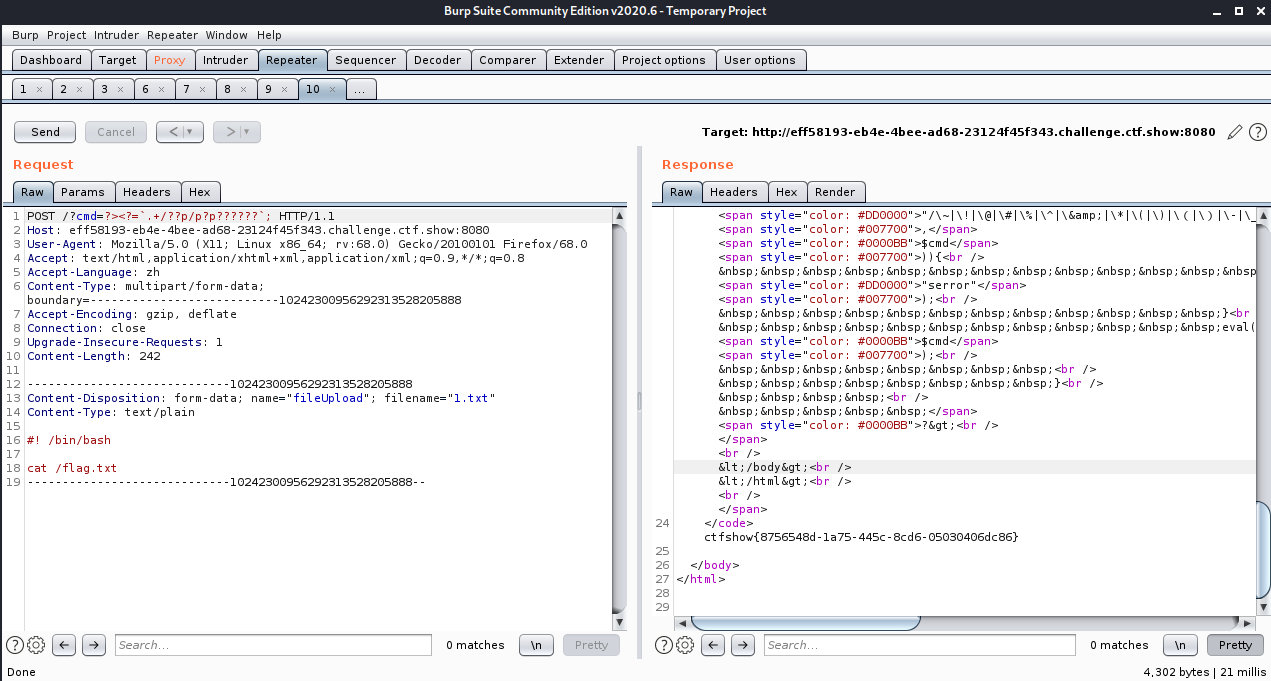
Task: Click the '#! /bin/bash' line
Action: coord(69,440)
